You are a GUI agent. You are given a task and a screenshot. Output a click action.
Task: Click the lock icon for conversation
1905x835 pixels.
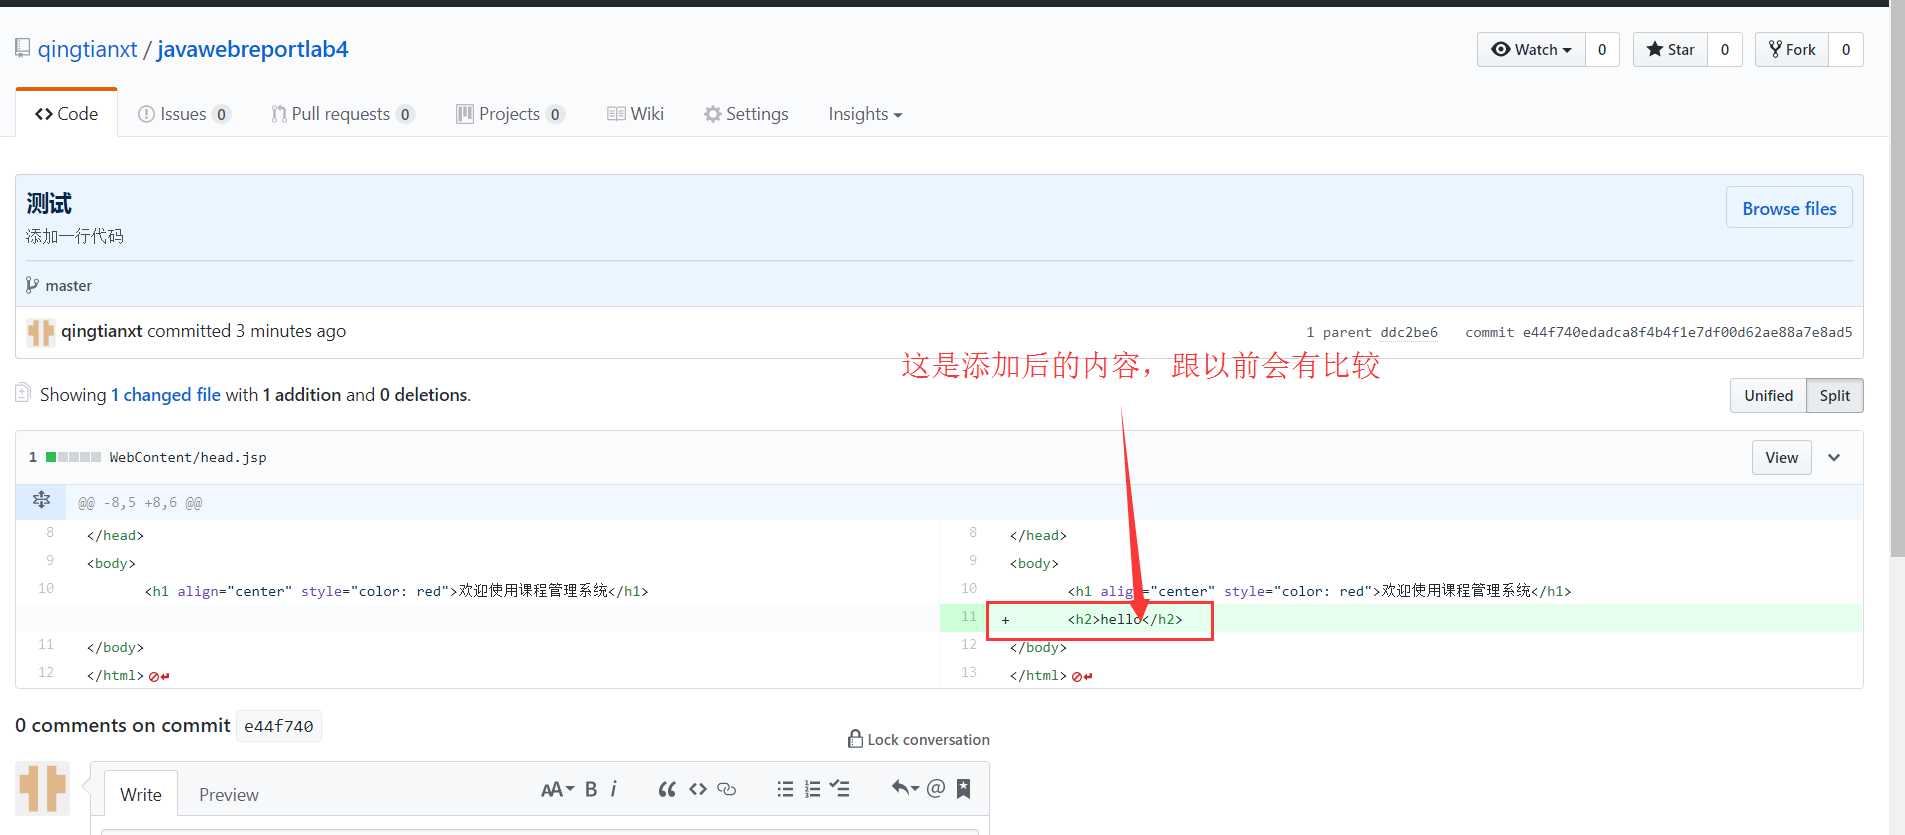(855, 738)
